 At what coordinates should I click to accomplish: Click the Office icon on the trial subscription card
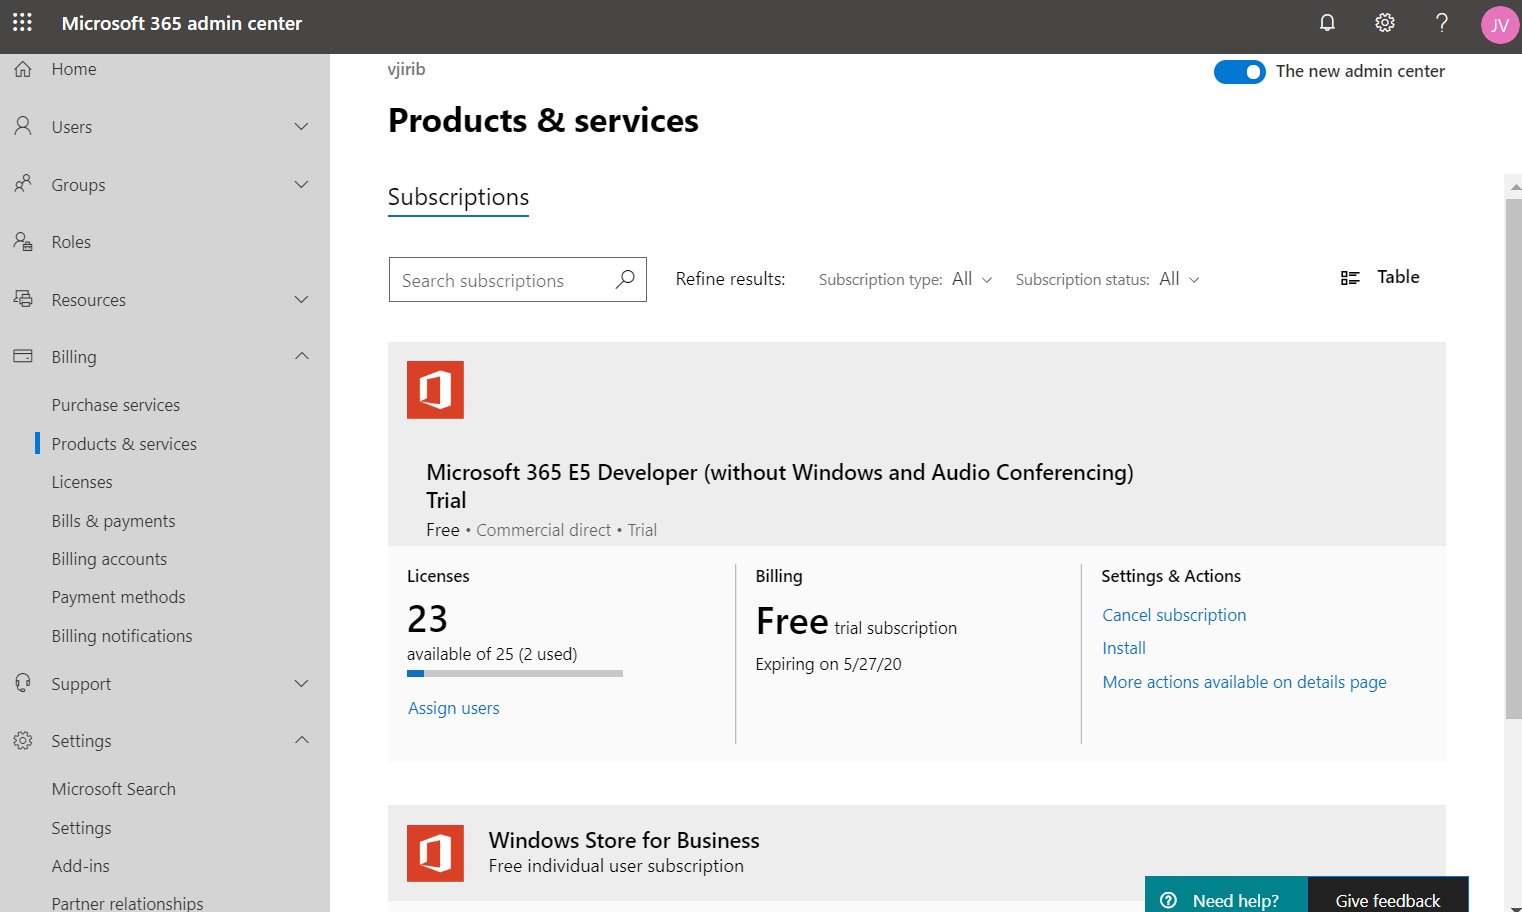point(435,389)
